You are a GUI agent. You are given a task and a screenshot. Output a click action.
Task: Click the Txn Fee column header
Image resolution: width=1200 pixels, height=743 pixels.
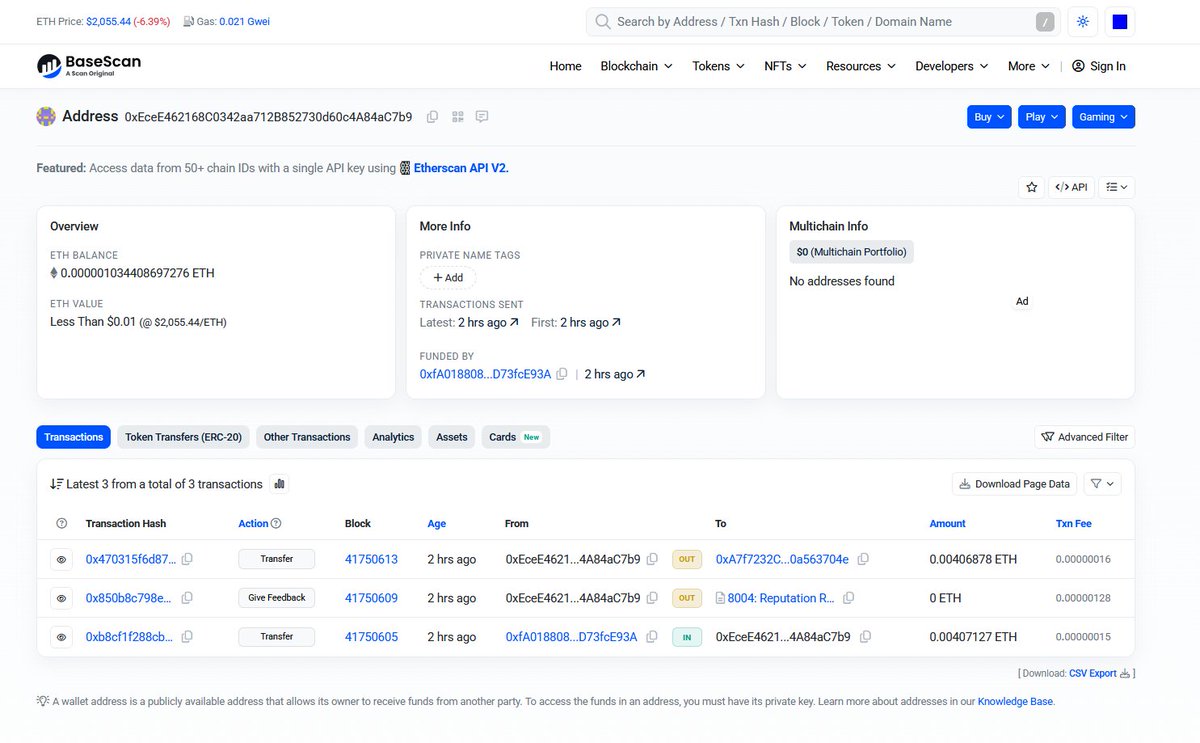[1073, 523]
